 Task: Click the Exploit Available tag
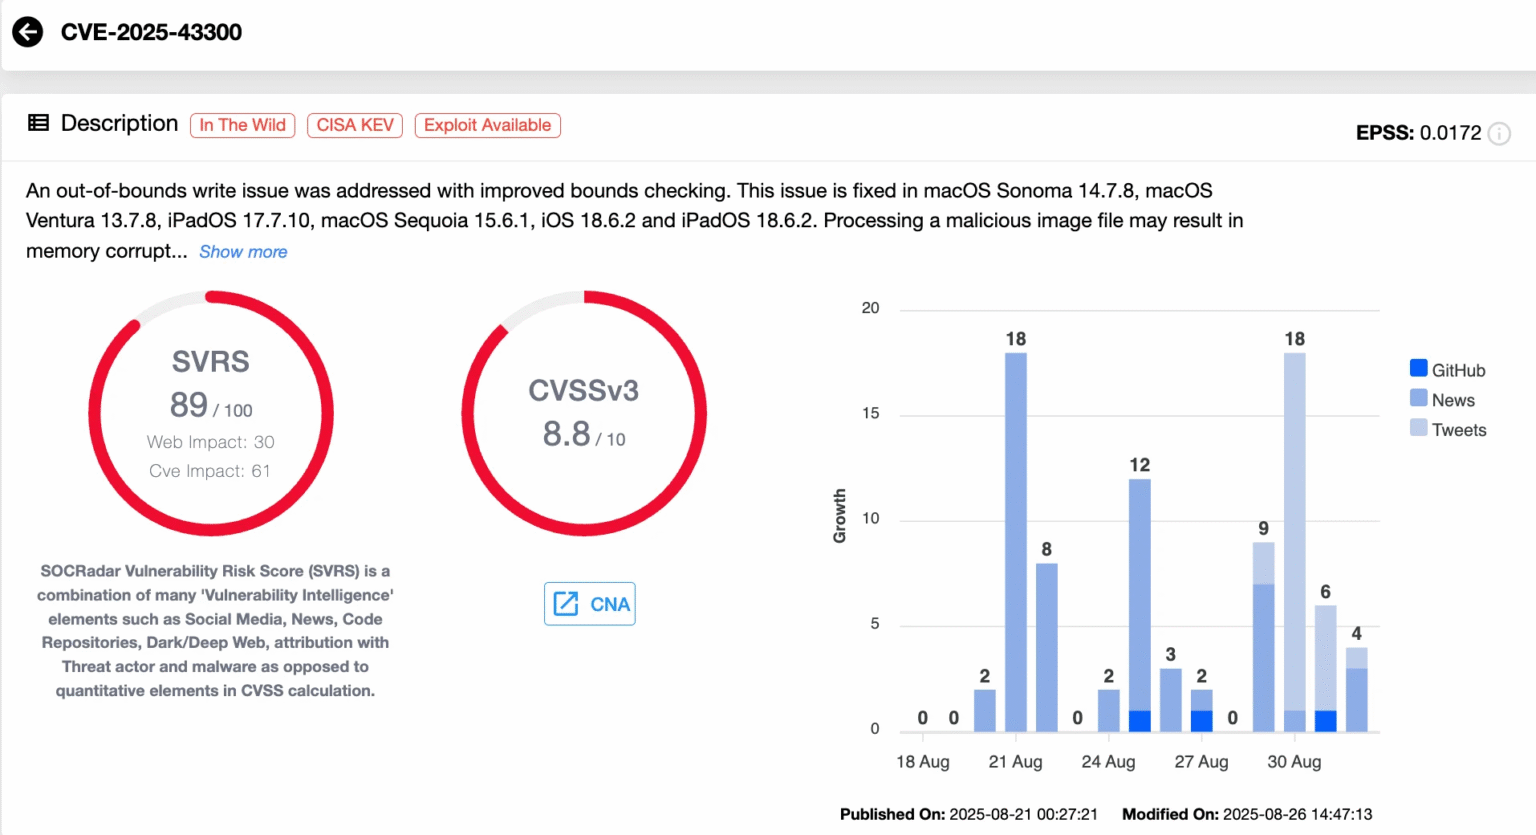(487, 125)
